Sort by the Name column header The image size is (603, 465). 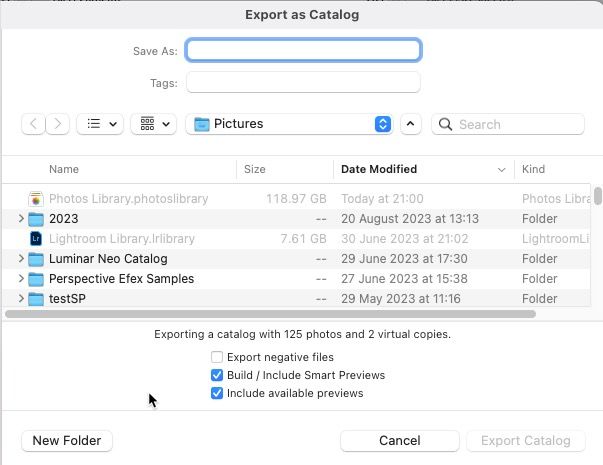tap(64, 170)
